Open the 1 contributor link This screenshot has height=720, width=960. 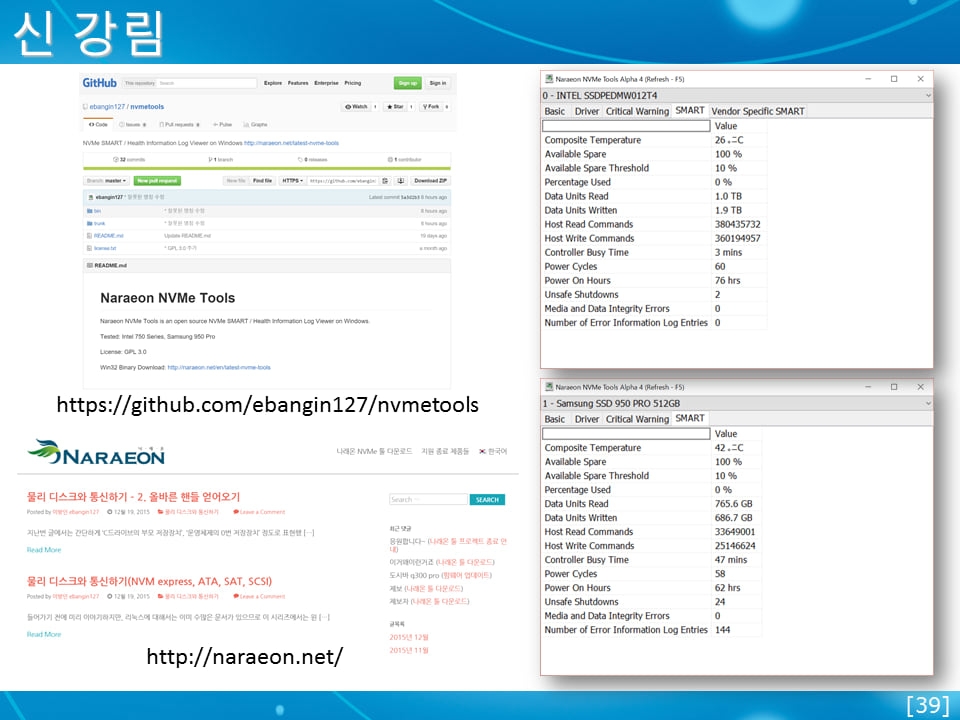point(405,159)
